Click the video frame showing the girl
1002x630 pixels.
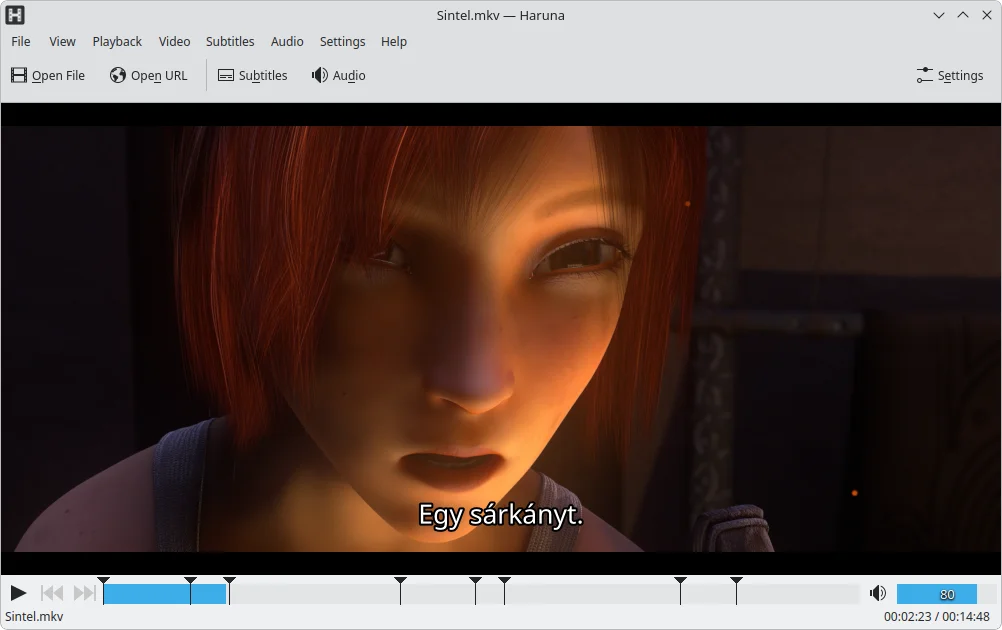(501, 339)
